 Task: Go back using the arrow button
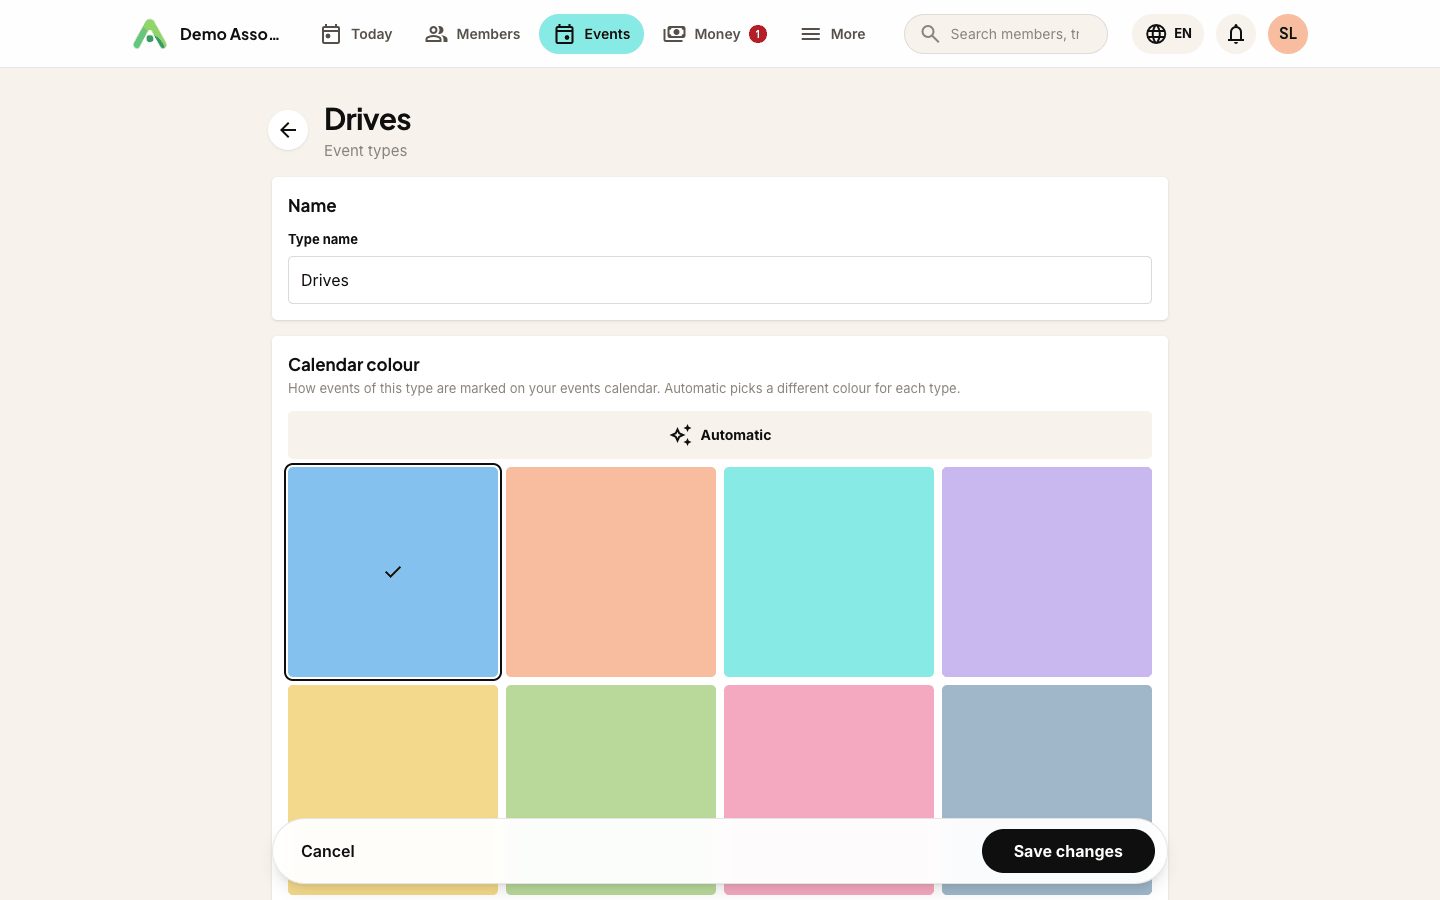(x=288, y=130)
